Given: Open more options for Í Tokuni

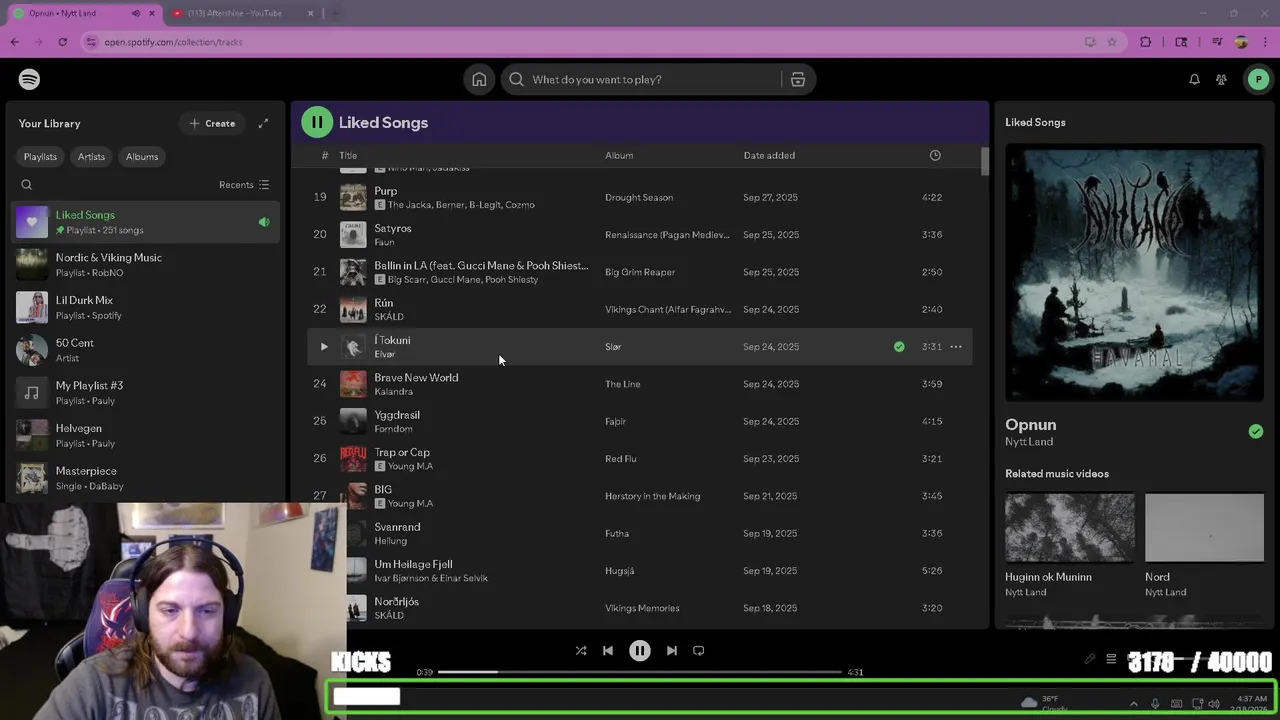Looking at the screenshot, I should pos(956,347).
